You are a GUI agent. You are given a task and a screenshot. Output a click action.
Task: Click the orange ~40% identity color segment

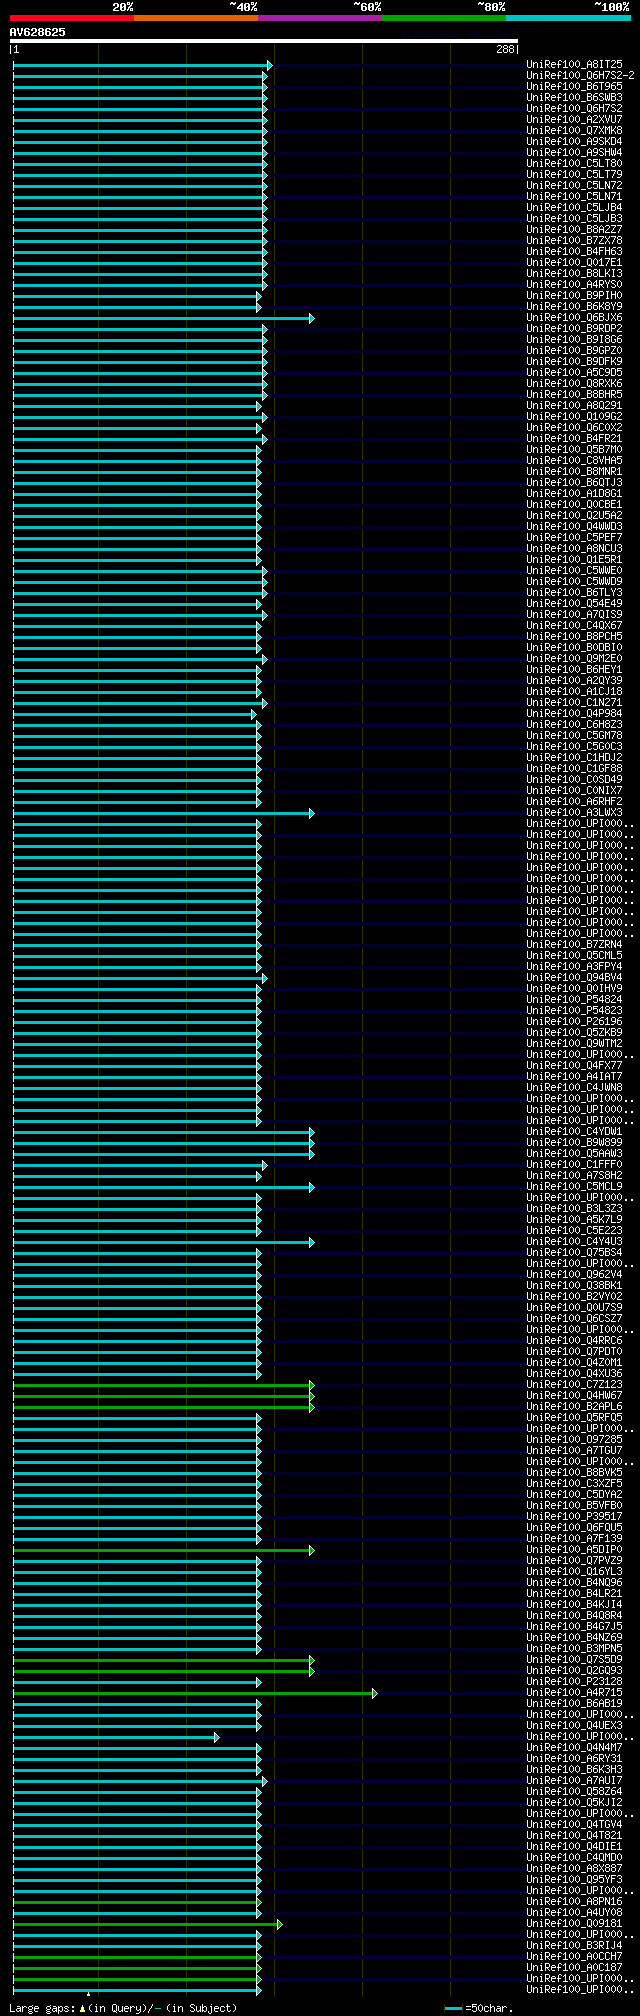pos(195,18)
